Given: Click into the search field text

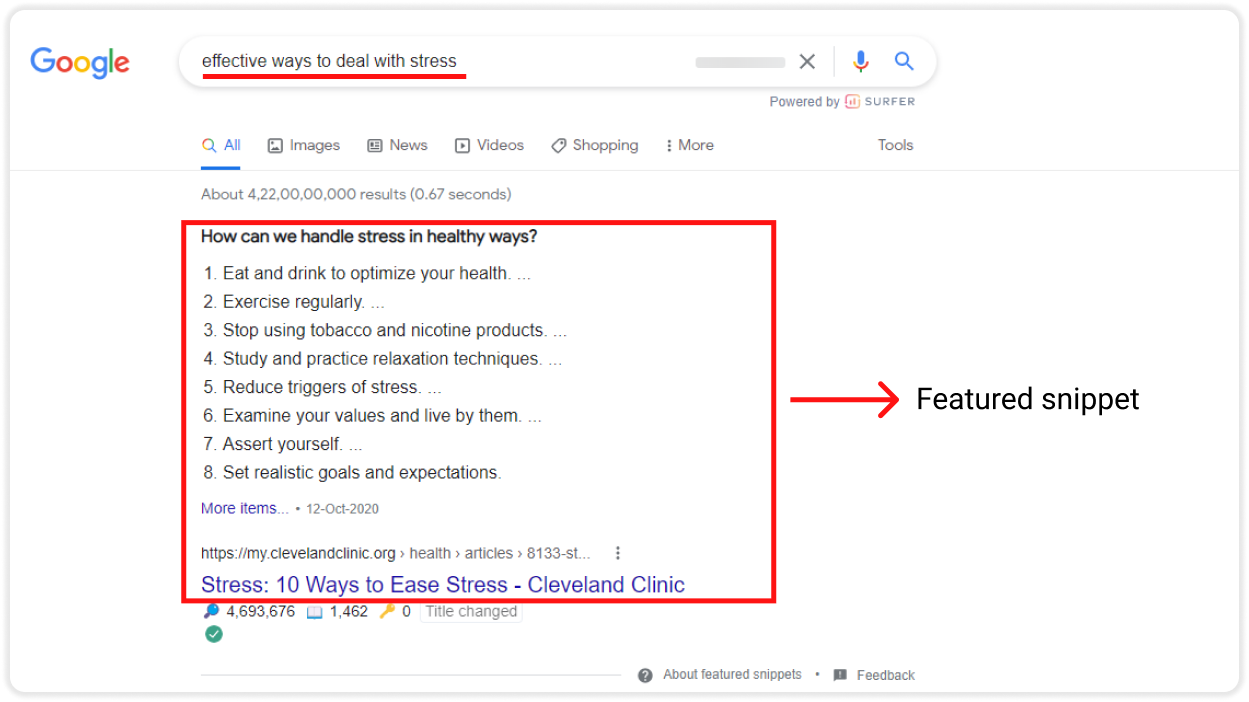Looking at the screenshot, I should 329,61.
